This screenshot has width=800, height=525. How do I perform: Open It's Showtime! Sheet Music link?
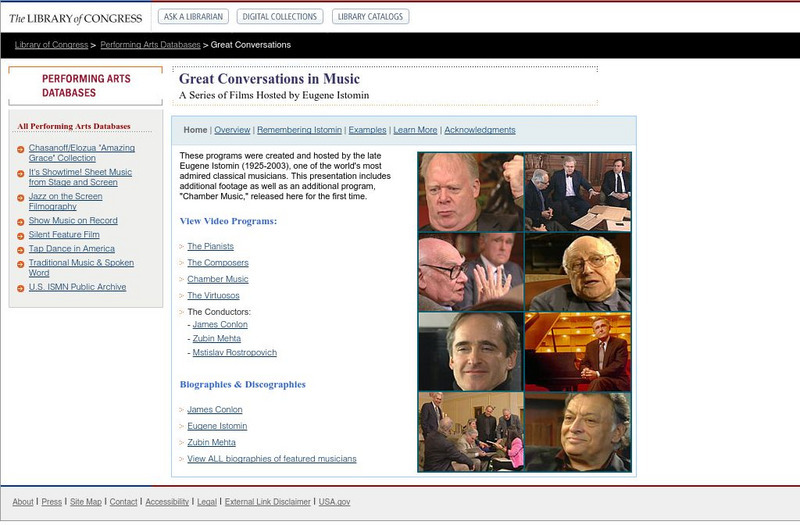click(x=80, y=177)
